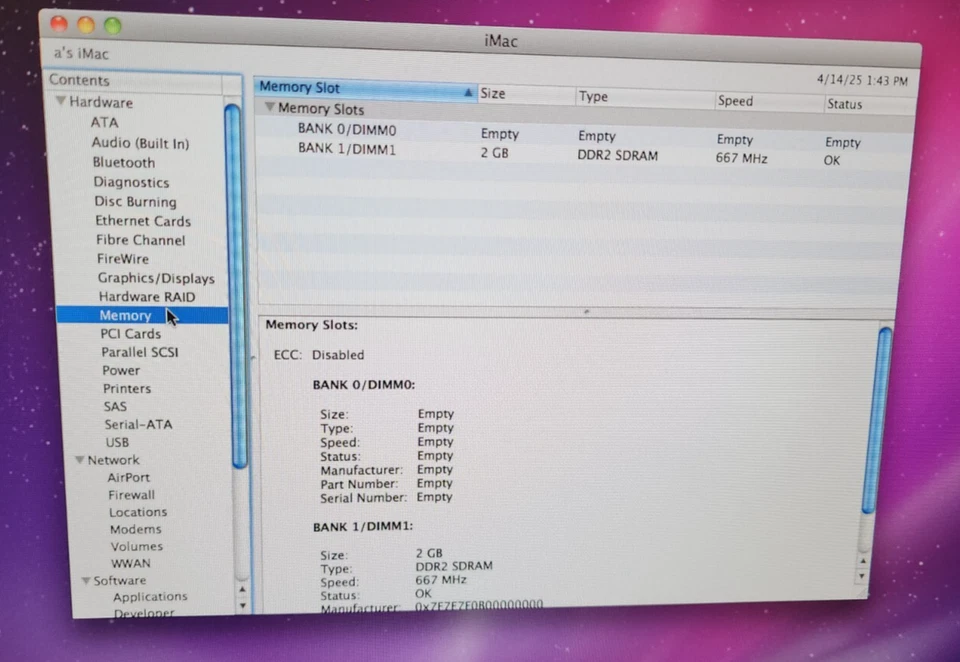Select the Firewall network item
This screenshot has height=662, width=960.
(131, 494)
